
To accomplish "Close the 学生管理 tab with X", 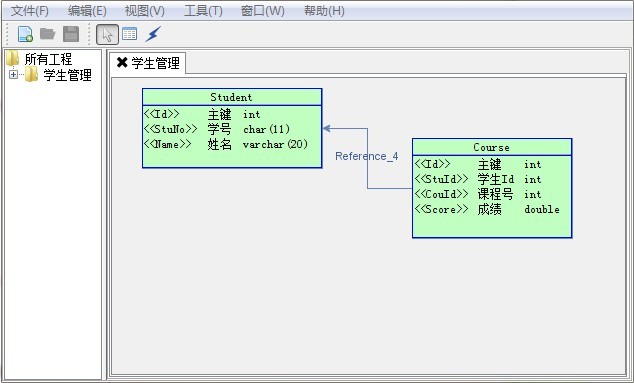I will (x=122, y=63).
